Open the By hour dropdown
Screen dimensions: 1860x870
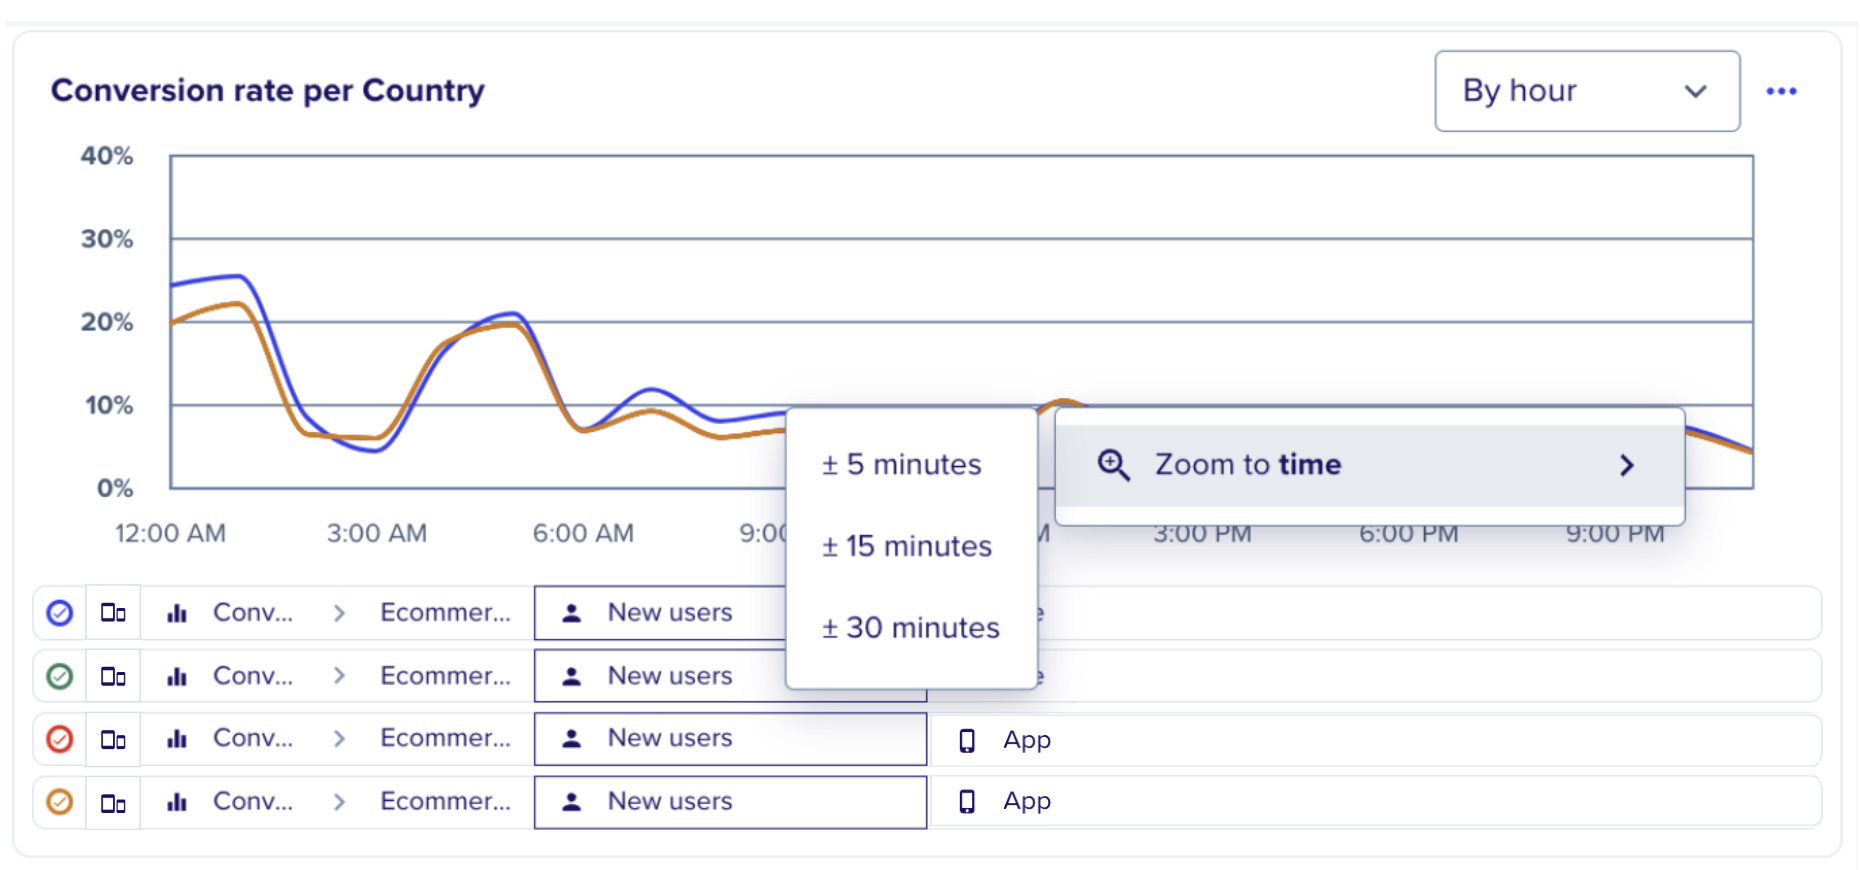coord(1587,91)
